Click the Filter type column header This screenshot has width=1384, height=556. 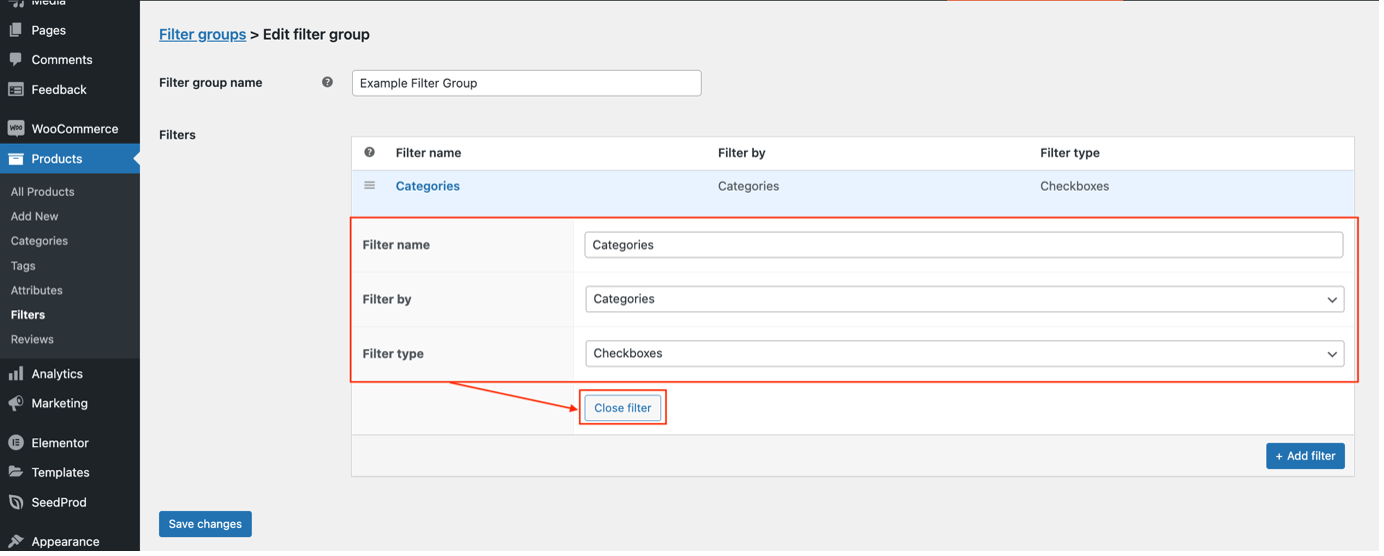pyautogui.click(x=1070, y=153)
